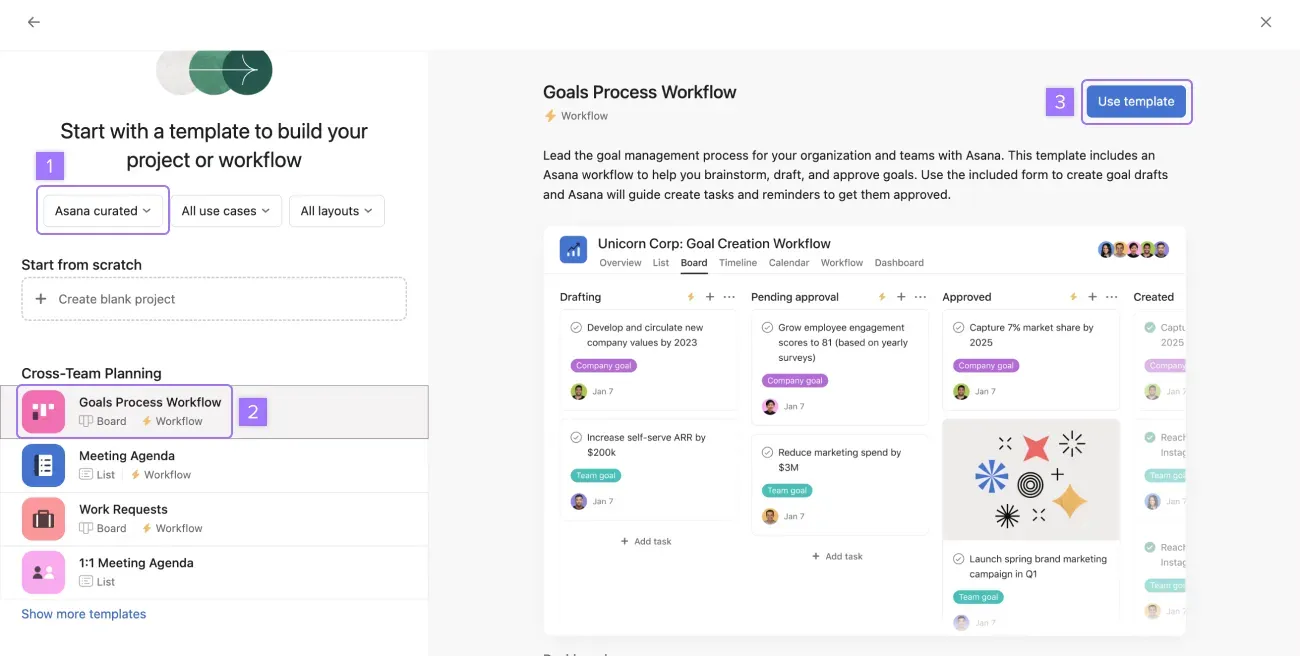
Task: Select Work Requests template
Action: click(x=214, y=519)
